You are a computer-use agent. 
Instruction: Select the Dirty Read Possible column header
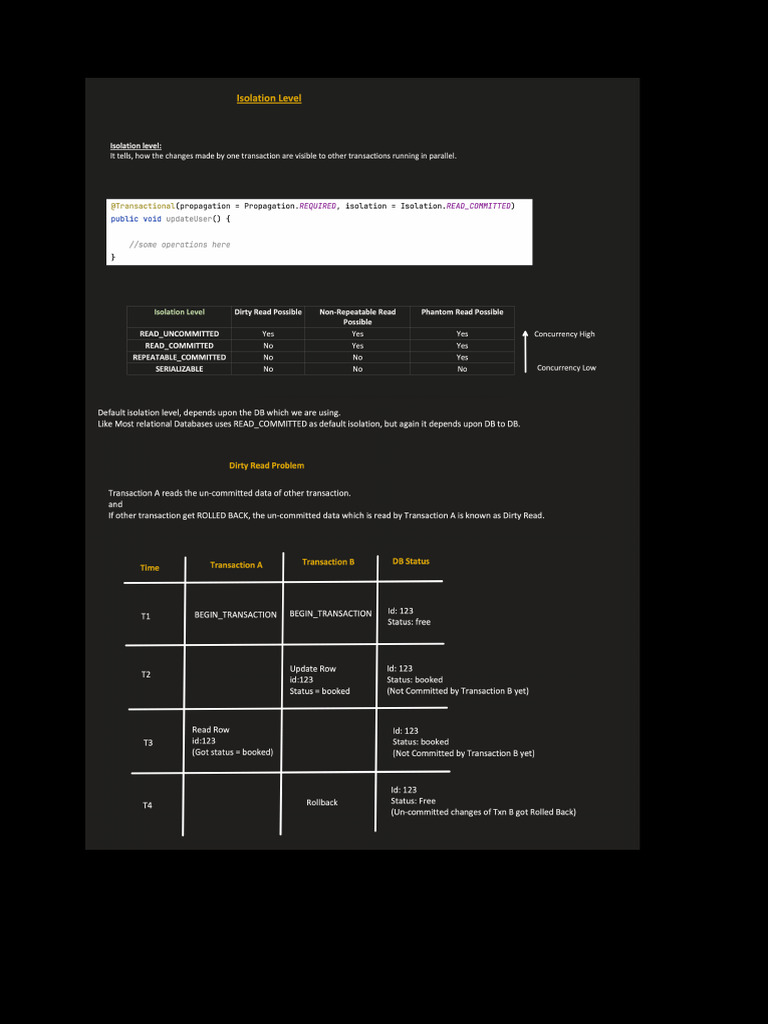pos(268,312)
